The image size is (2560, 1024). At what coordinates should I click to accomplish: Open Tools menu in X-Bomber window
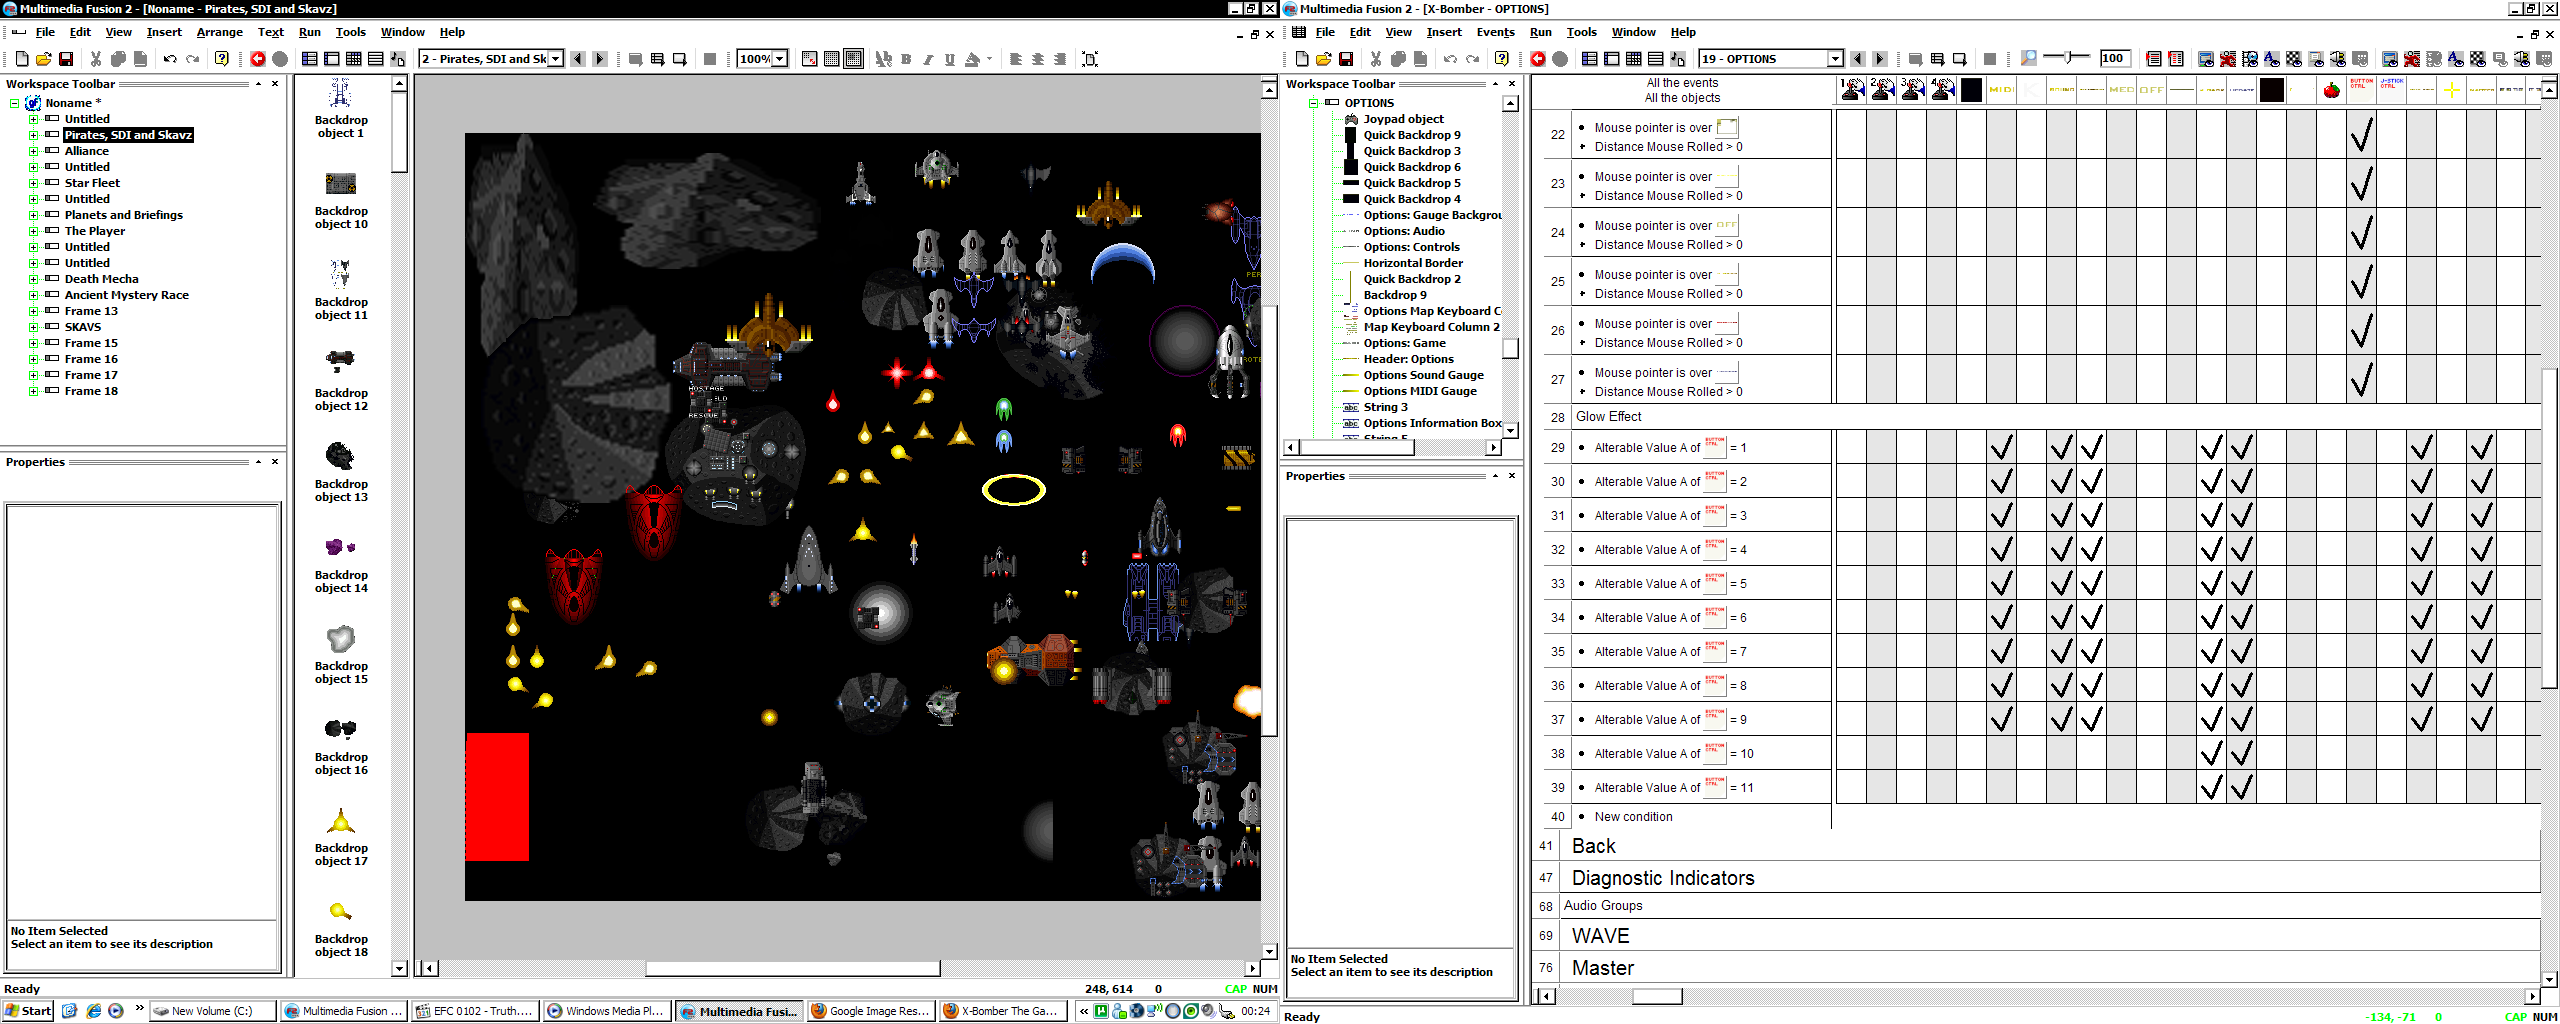[x=1581, y=32]
